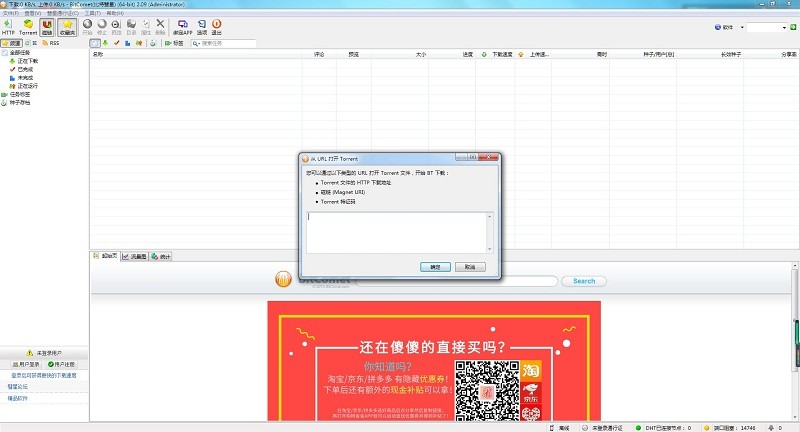Image resolution: width=800 pixels, height=432 pixels.
Task: Click the Torrent toolbar icon
Action: (x=28, y=26)
